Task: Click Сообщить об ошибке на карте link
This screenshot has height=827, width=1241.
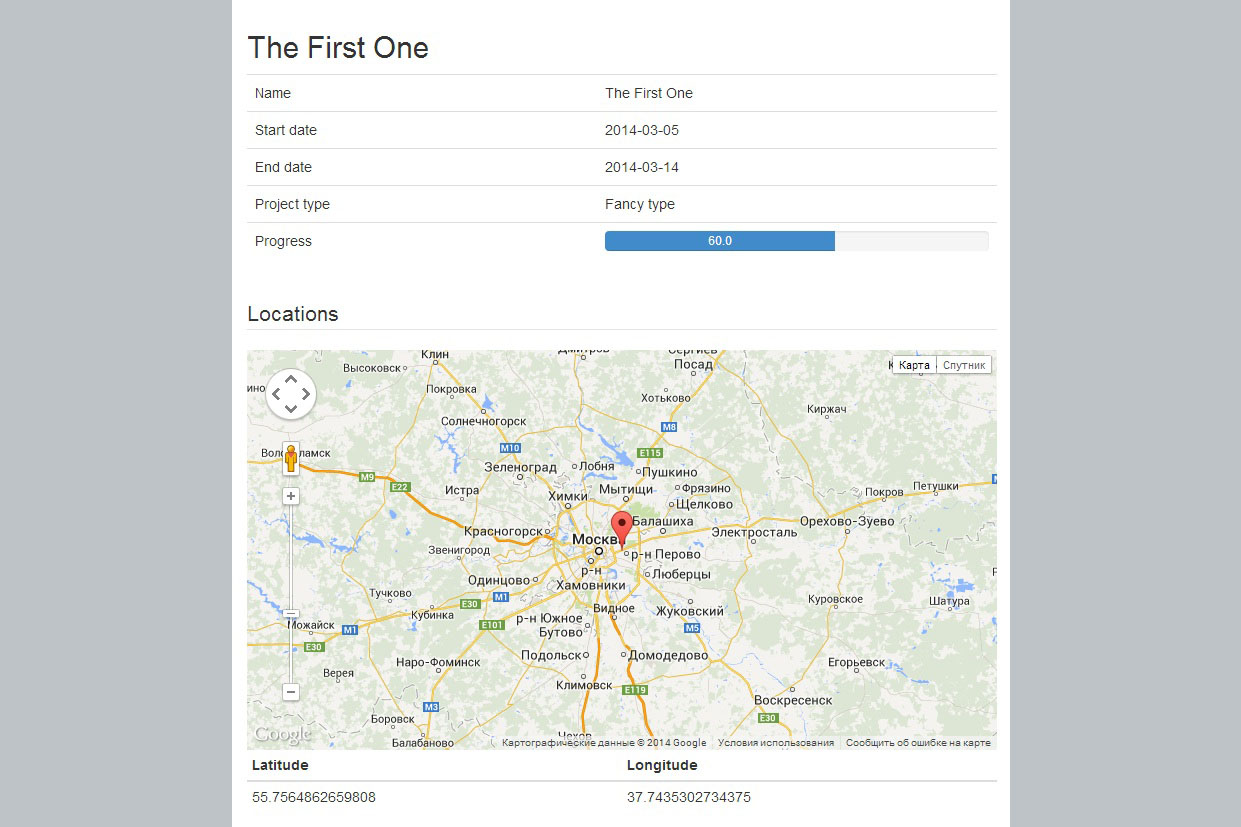Action: coord(918,743)
